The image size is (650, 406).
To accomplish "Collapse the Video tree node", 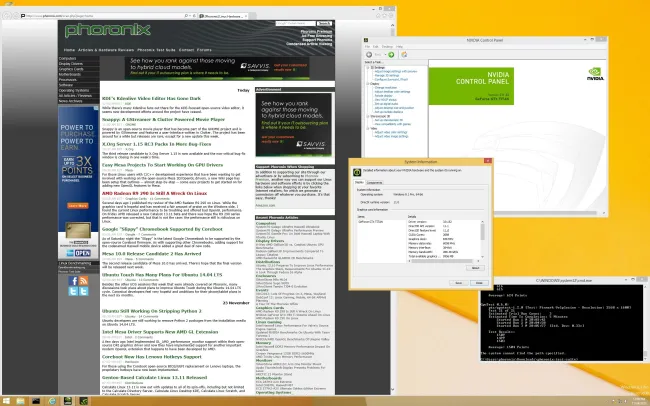I will (367, 129).
